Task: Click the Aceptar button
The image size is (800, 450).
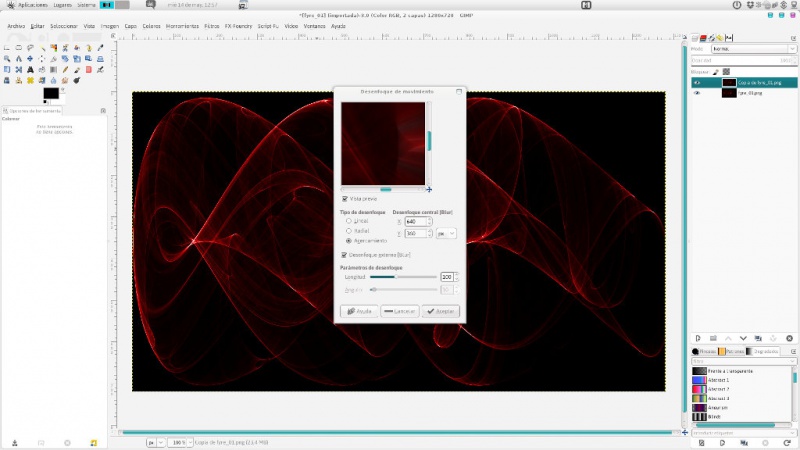Action: [441, 311]
